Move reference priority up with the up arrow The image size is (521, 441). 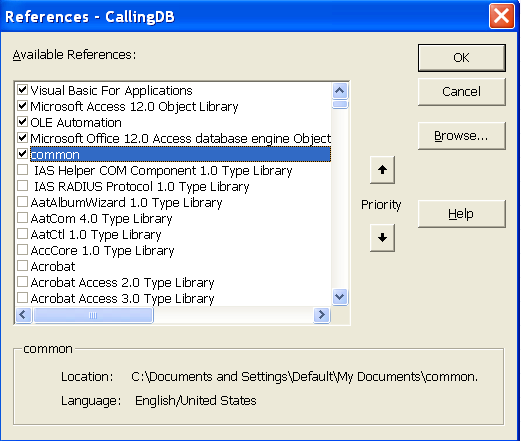(x=382, y=170)
